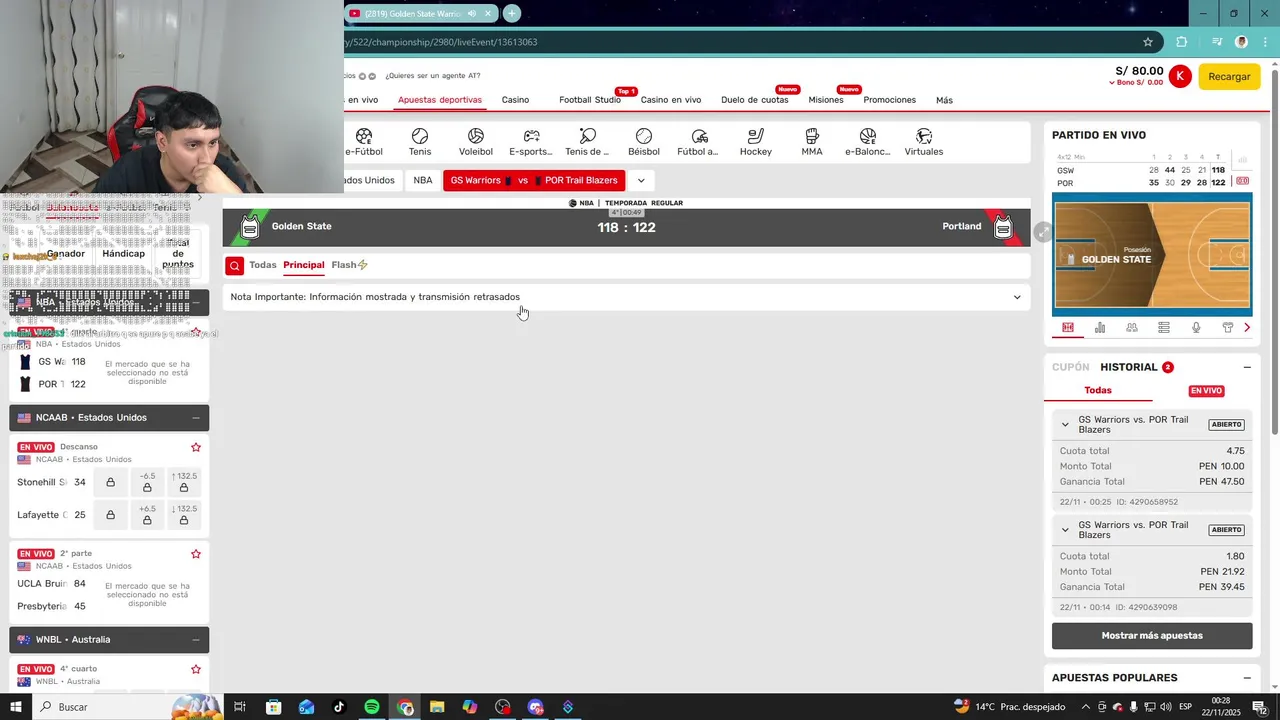Open the statistics bar chart in live panel

point(1100,327)
